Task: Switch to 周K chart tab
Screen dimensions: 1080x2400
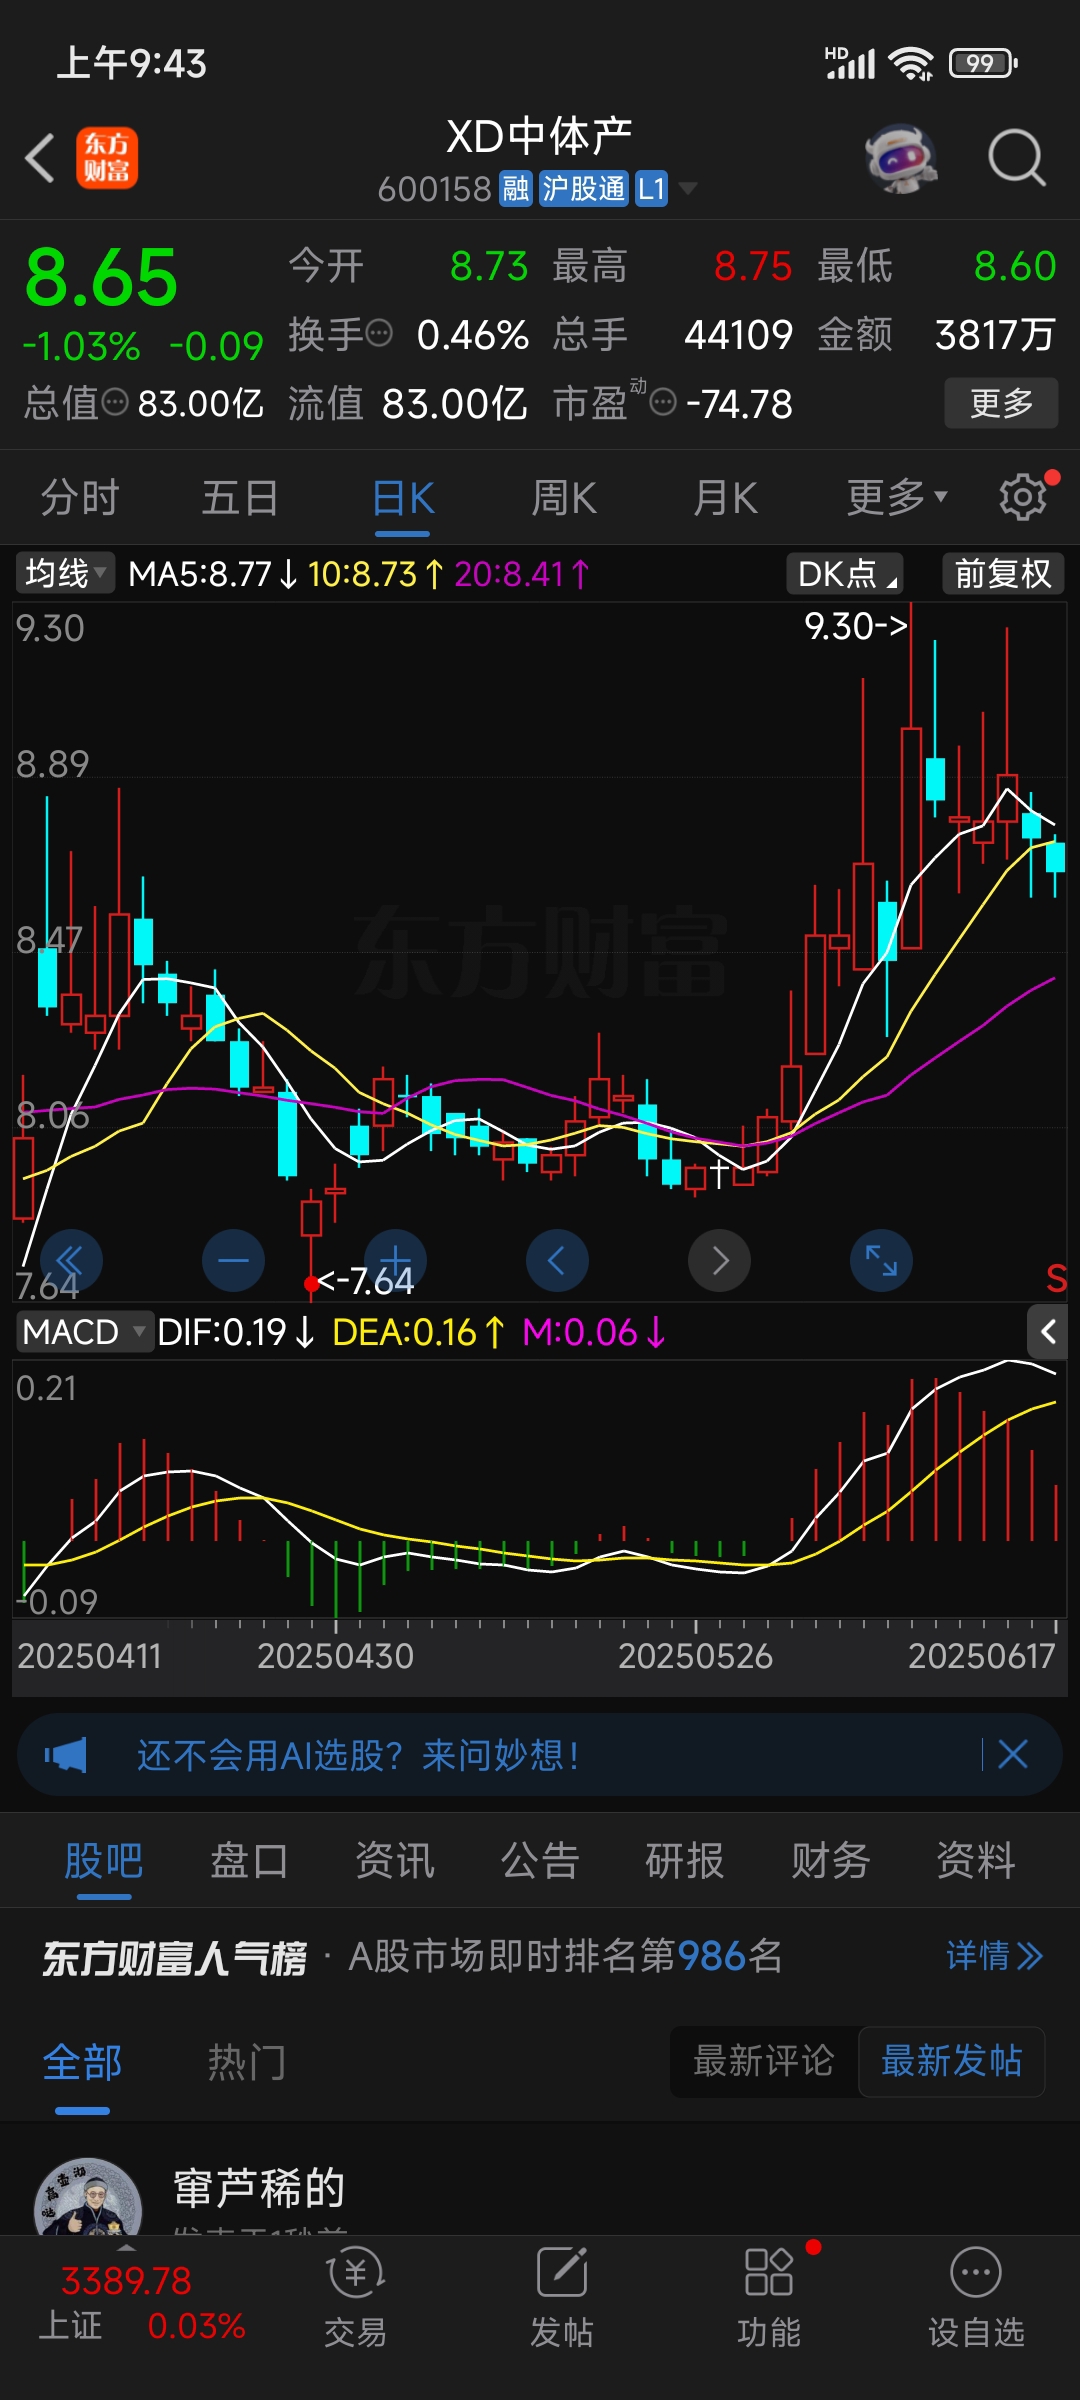Action: tap(563, 497)
